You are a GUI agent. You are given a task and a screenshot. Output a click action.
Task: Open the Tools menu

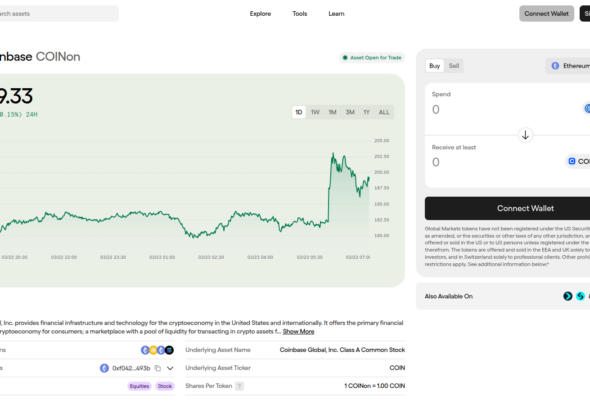click(x=300, y=14)
